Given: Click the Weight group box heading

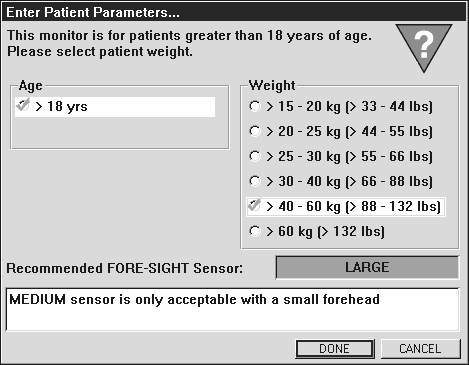Looking at the screenshot, I should click(272, 86).
